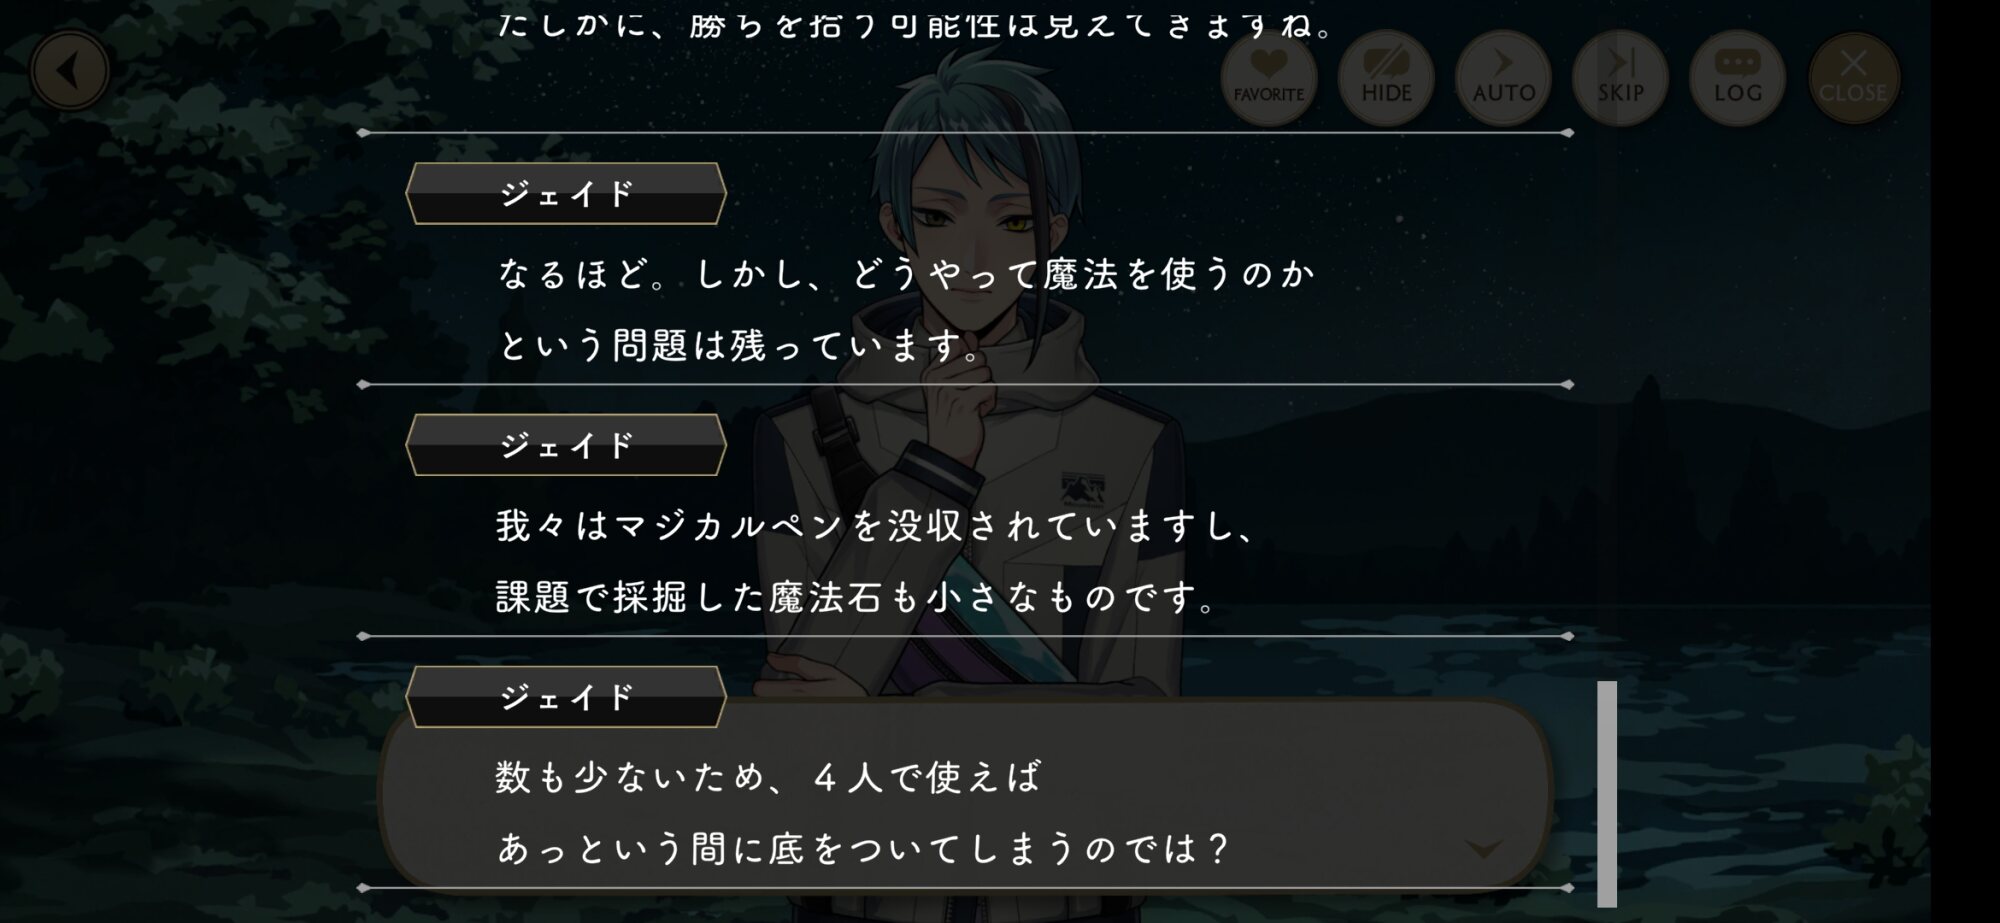This screenshot has height=923, width=2000.
Task: Click the なるほど。しかし log line
Action: [906, 273]
